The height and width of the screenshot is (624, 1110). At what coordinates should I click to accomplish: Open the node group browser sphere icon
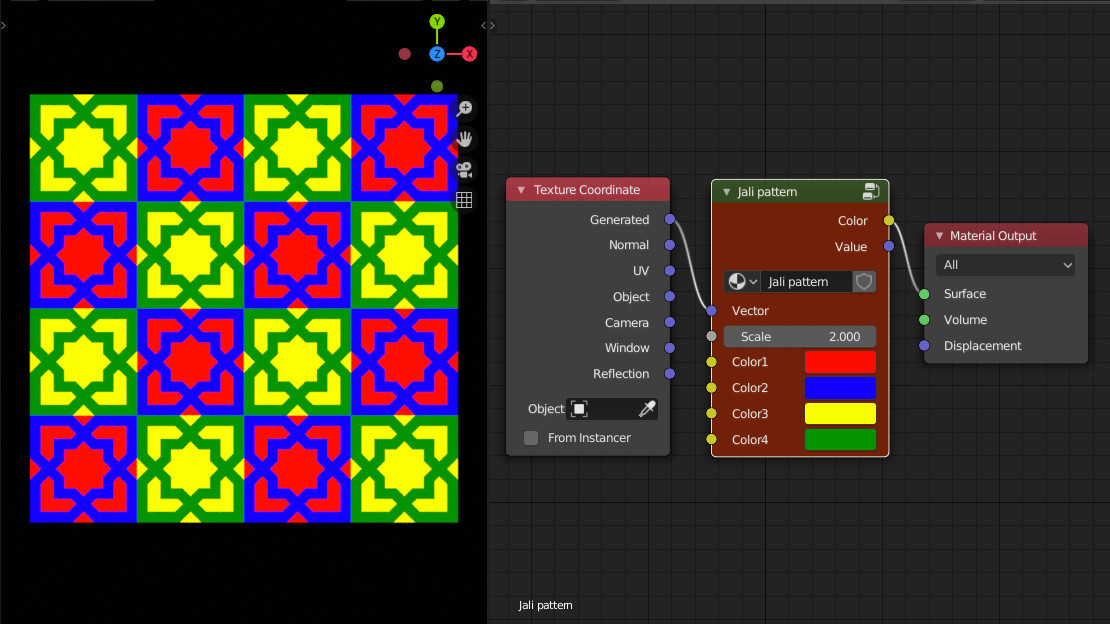click(736, 281)
